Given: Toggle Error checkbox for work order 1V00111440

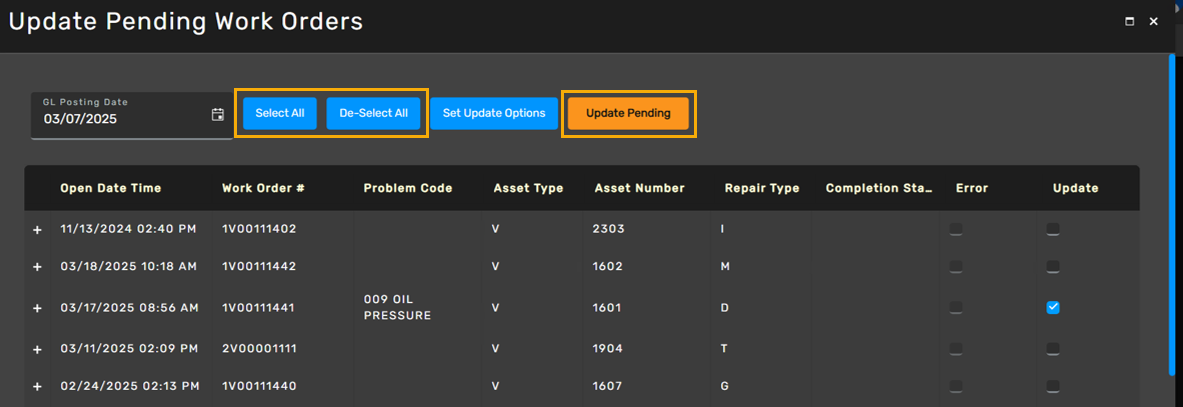Looking at the screenshot, I should [x=956, y=386].
